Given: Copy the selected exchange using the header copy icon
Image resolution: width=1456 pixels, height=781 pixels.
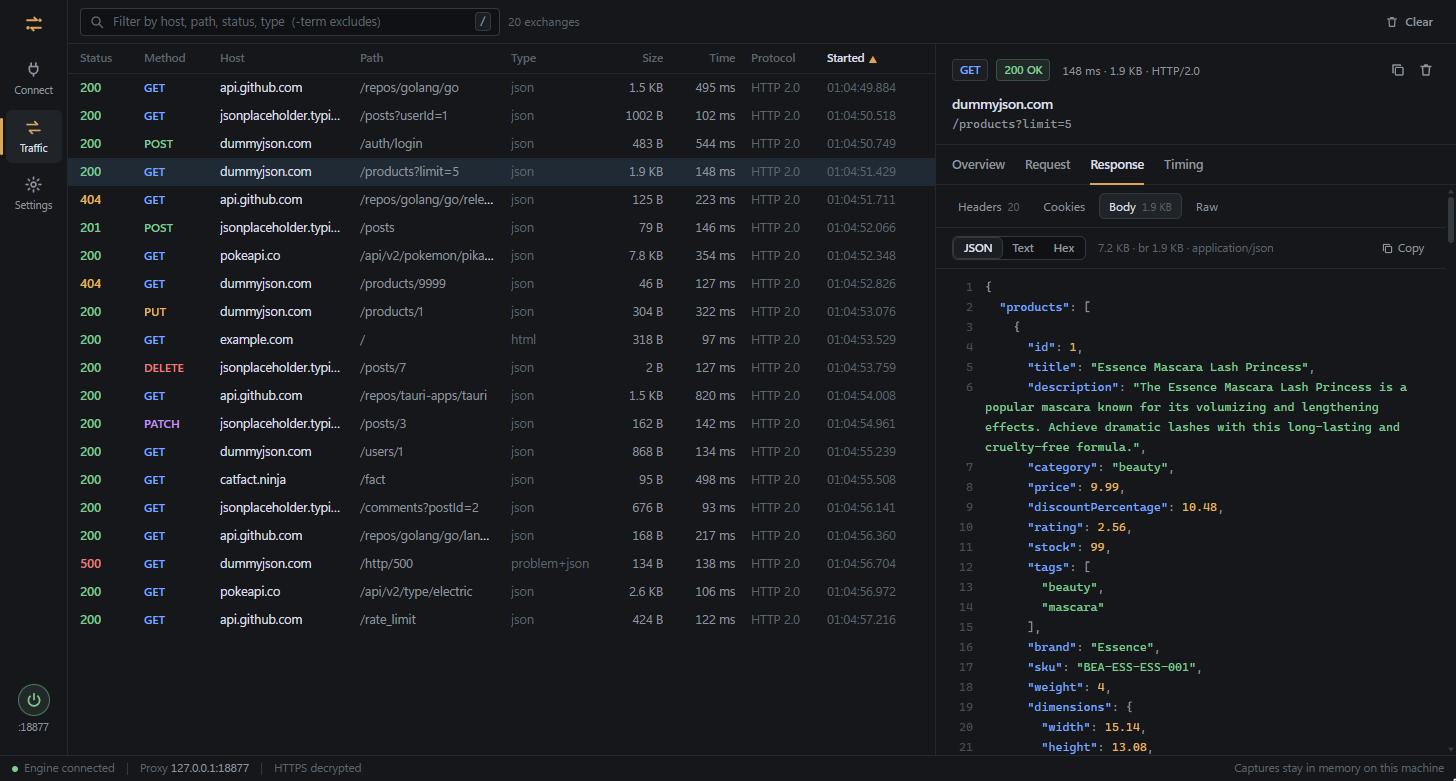Looking at the screenshot, I should click(1398, 70).
